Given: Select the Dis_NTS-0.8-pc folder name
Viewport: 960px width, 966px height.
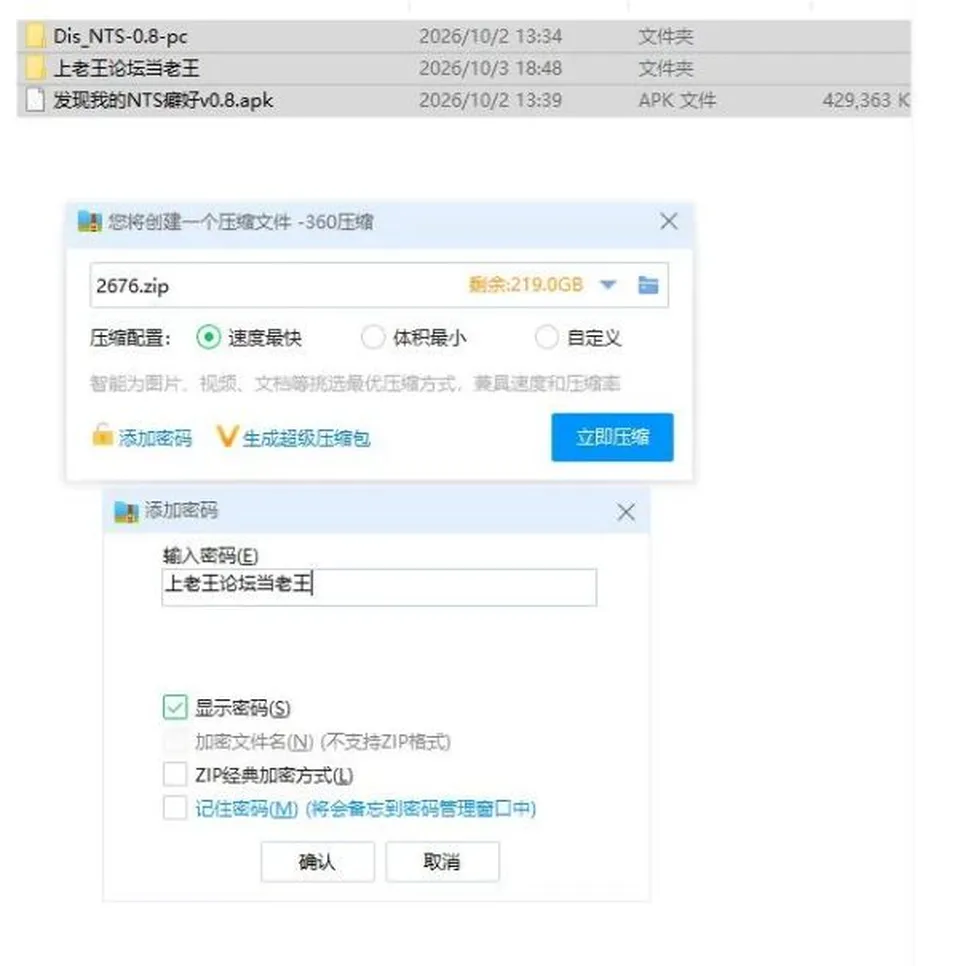Looking at the screenshot, I should coord(120,36).
